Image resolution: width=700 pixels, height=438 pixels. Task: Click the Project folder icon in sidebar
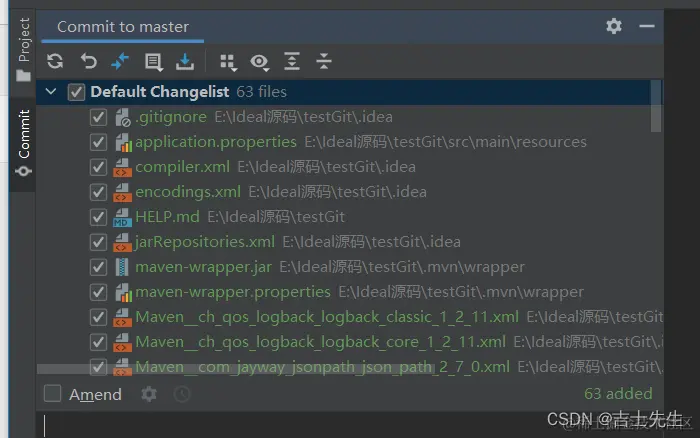(x=23, y=75)
